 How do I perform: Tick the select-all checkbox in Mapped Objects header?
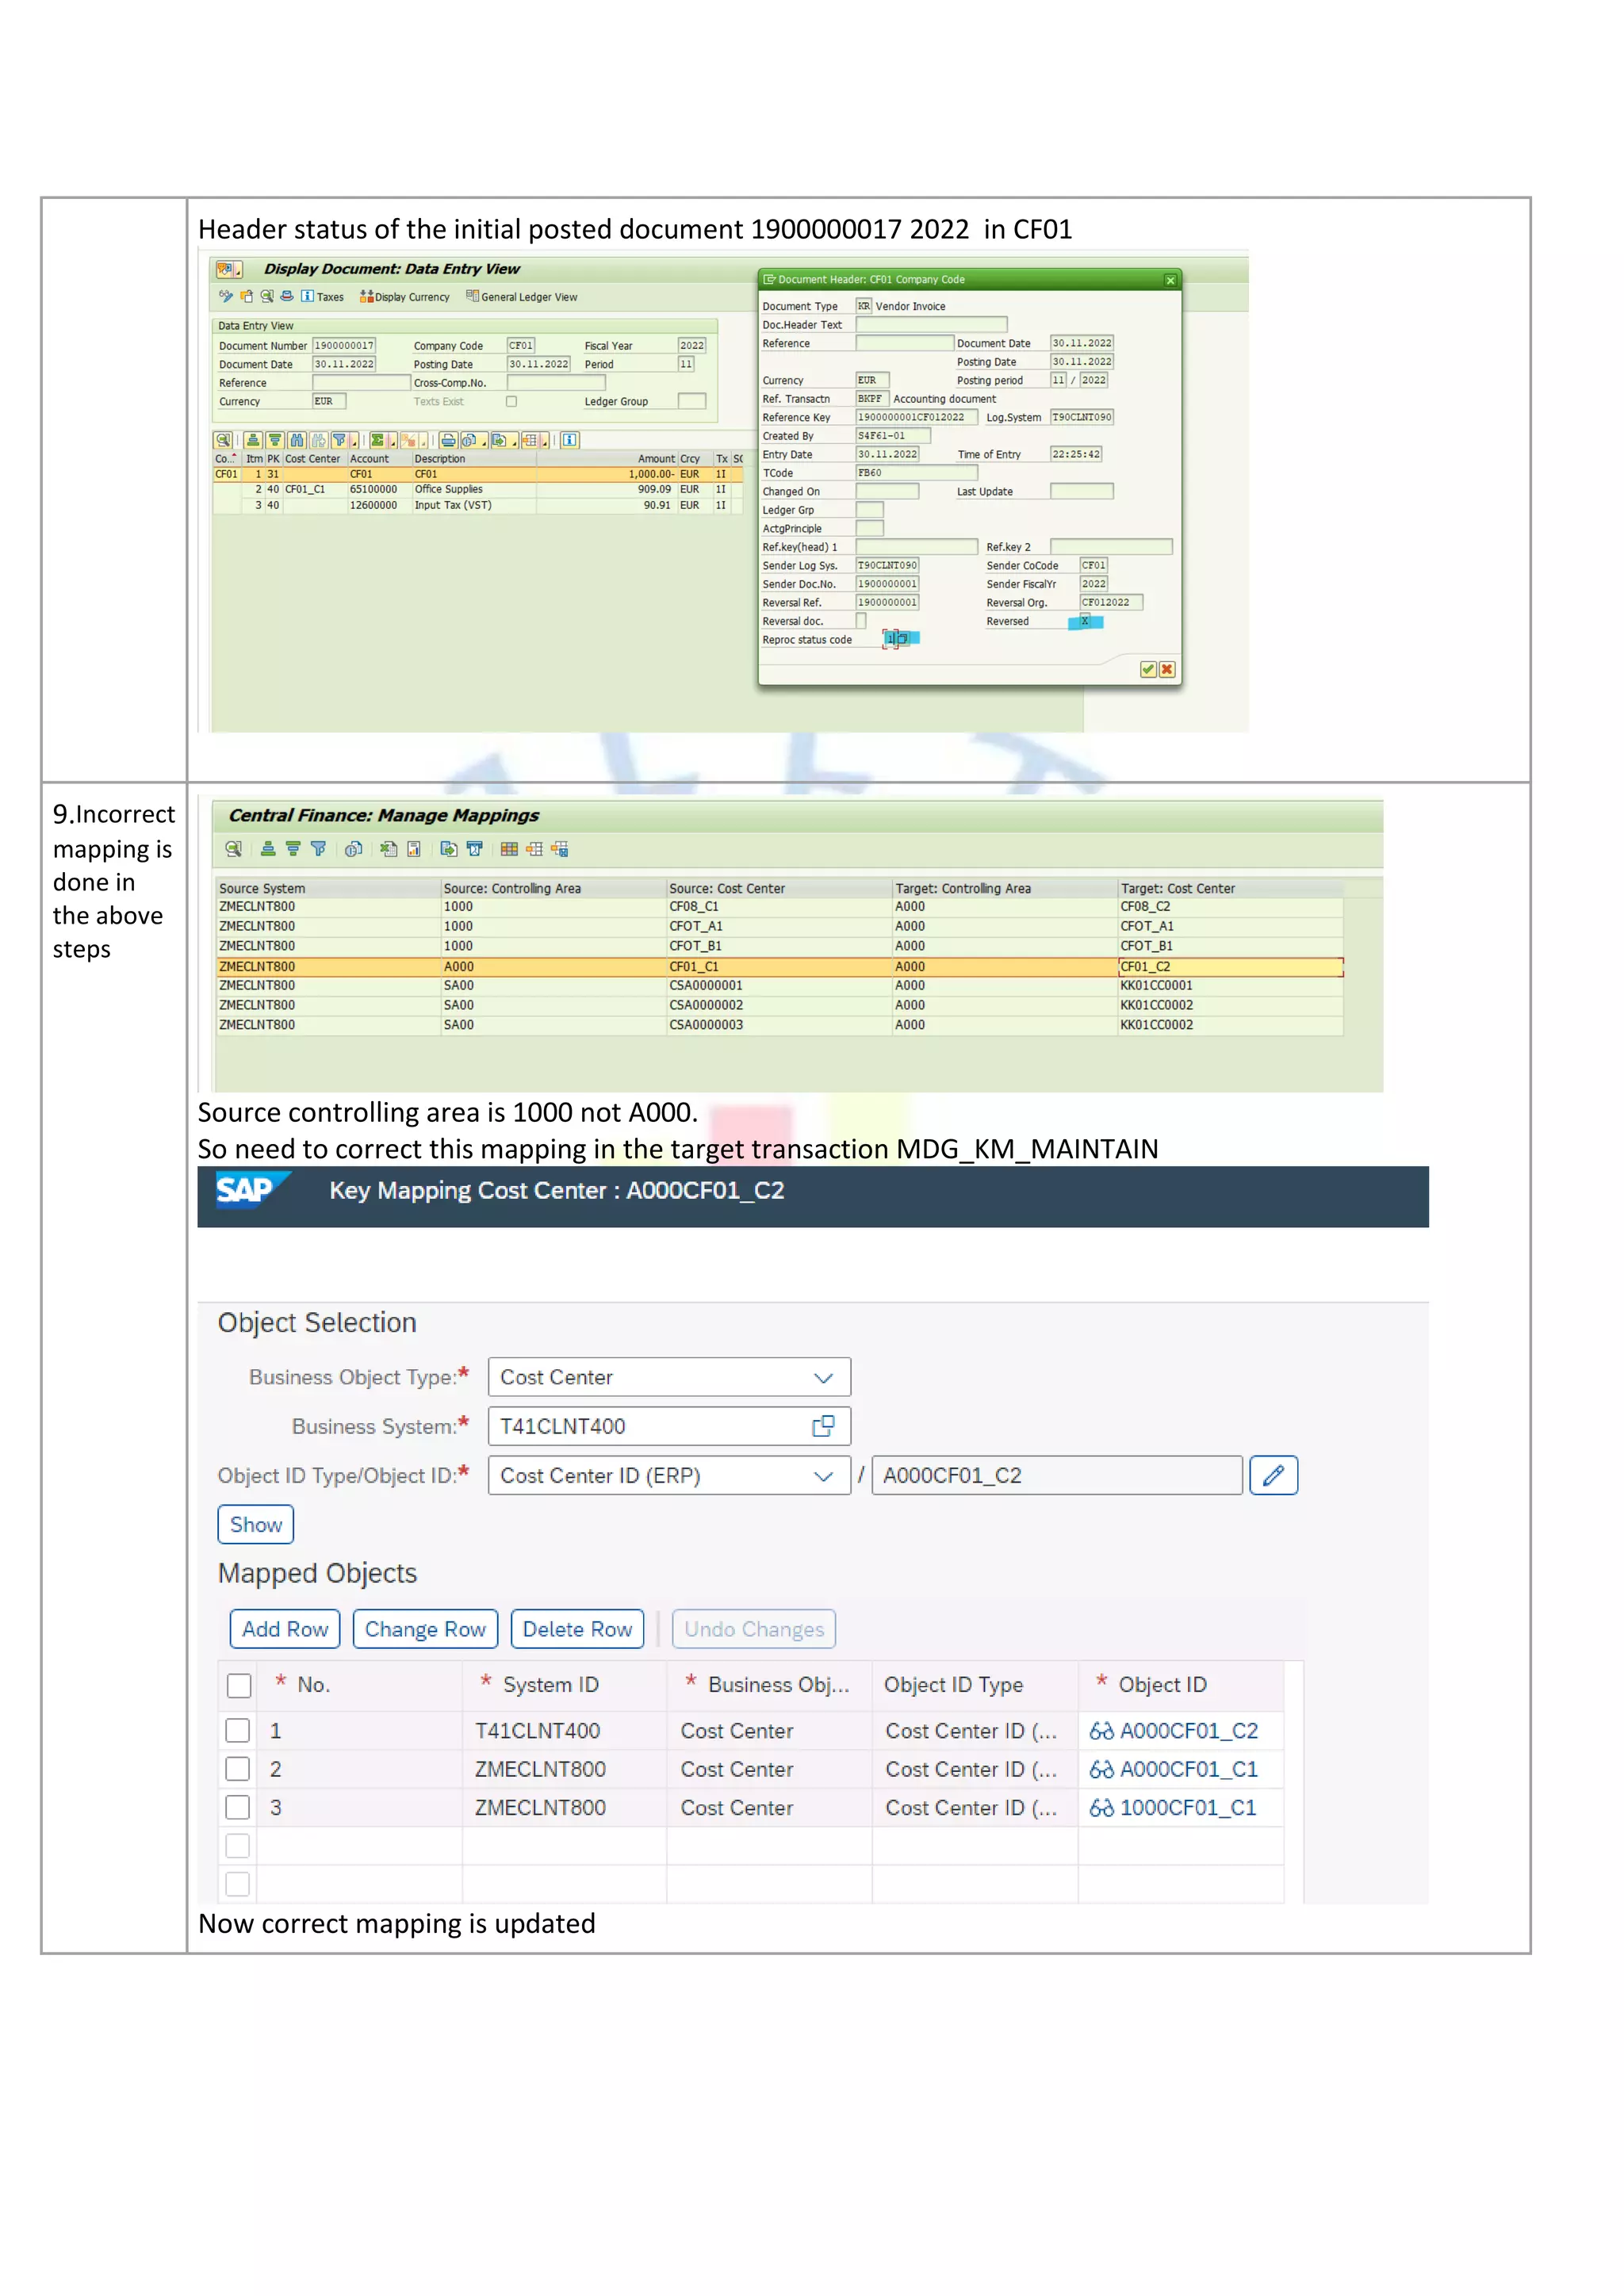point(239,1686)
